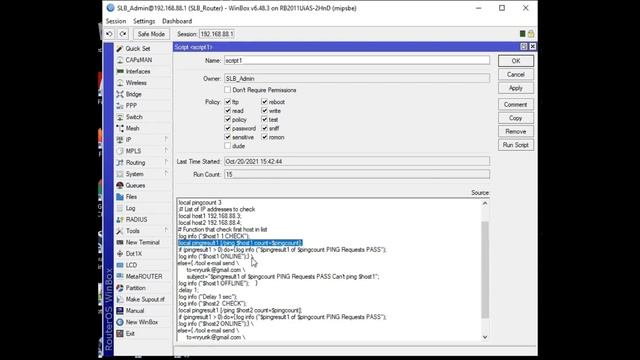
Task: Click the OK button
Action: click(x=516, y=61)
